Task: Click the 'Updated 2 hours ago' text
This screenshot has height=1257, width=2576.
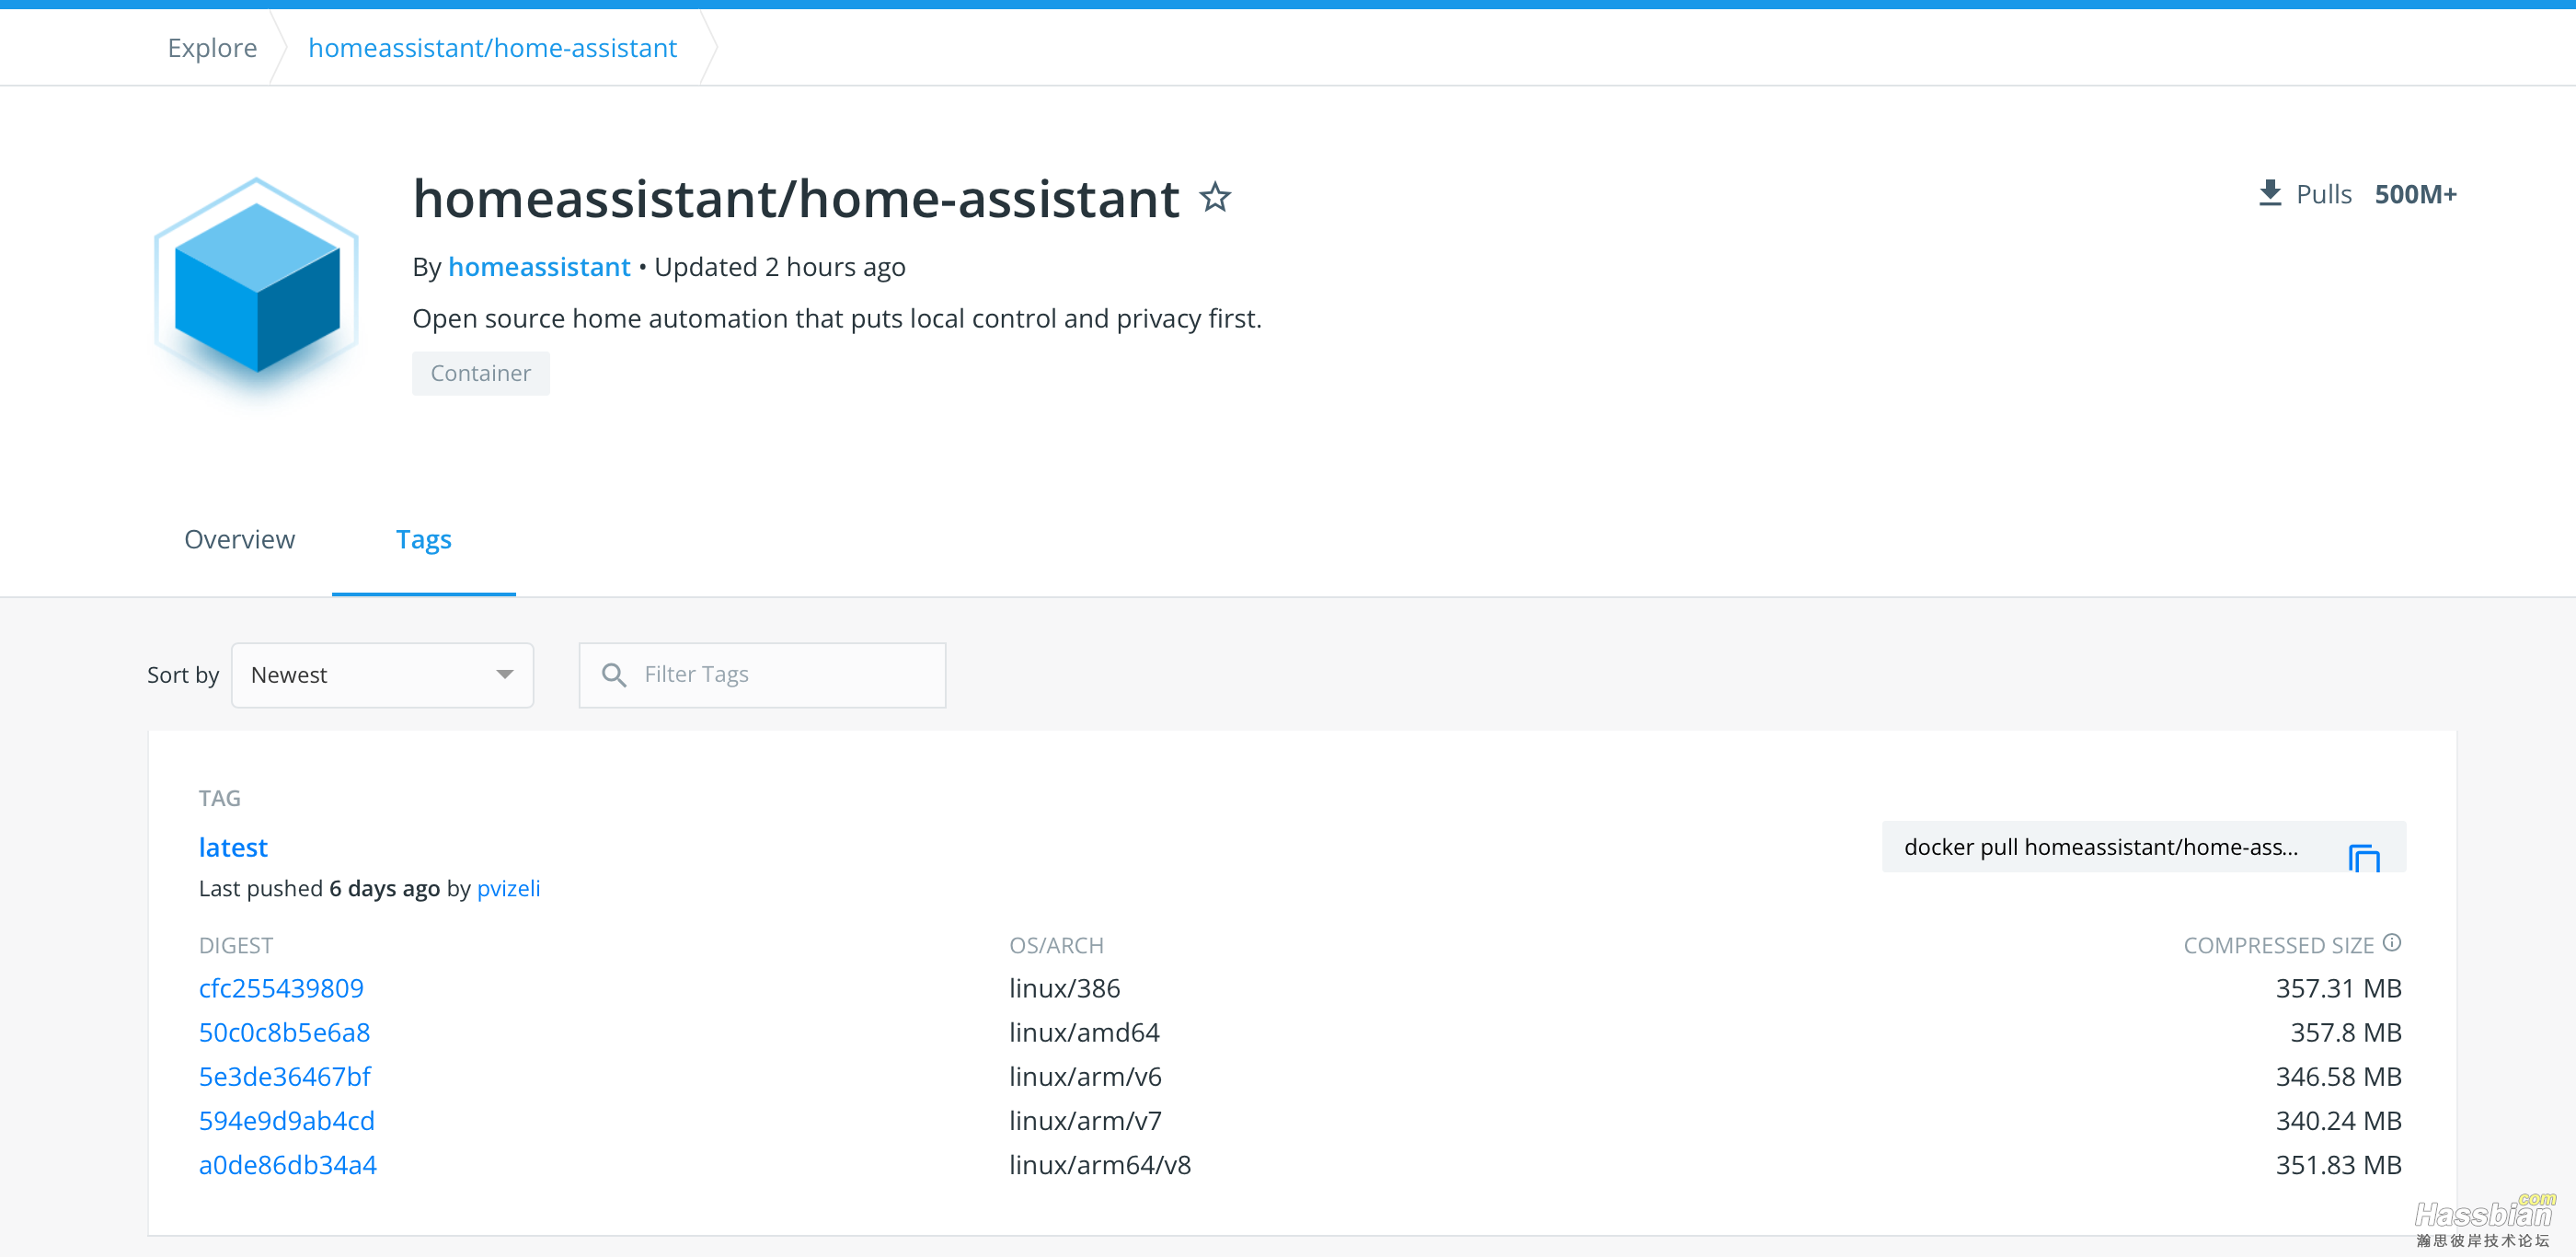Action: coord(779,267)
